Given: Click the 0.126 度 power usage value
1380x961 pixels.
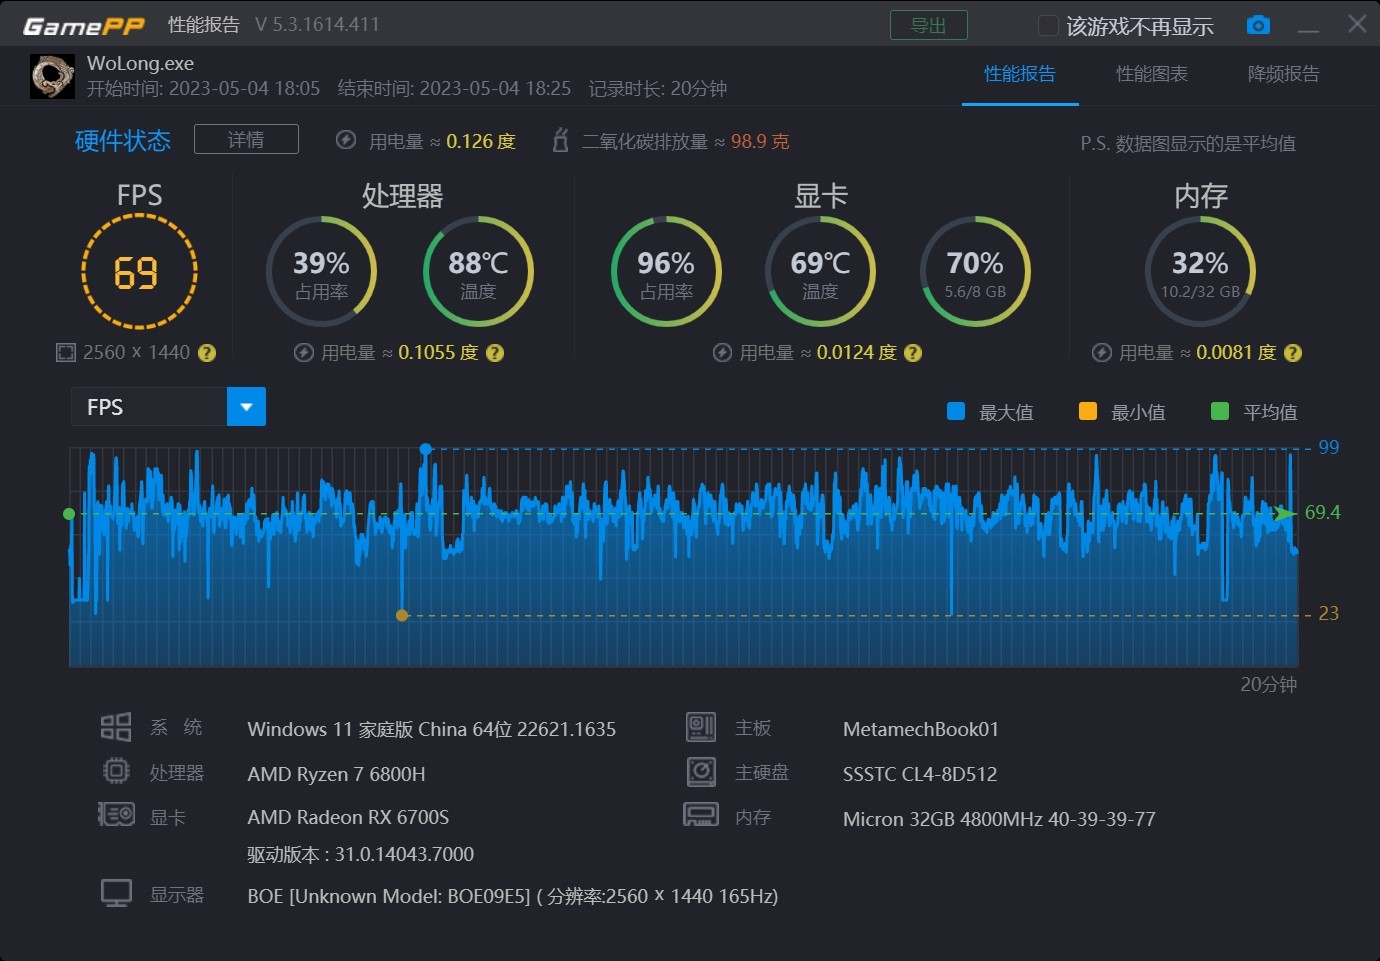Looking at the screenshot, I should click(x=481, y=141).
